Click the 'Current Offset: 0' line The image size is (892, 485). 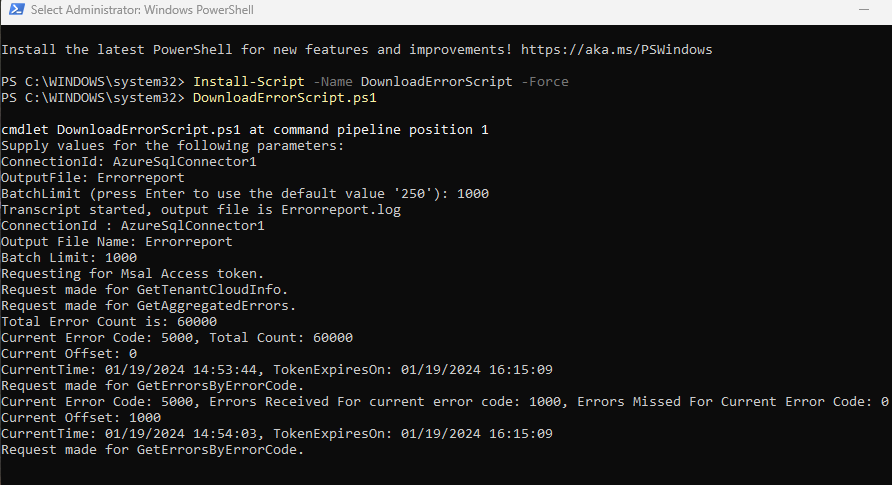(x=69, y=353)
